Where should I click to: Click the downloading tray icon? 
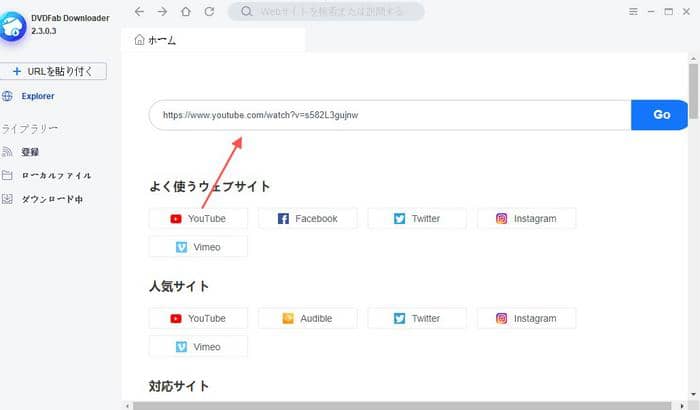point(7,199)
